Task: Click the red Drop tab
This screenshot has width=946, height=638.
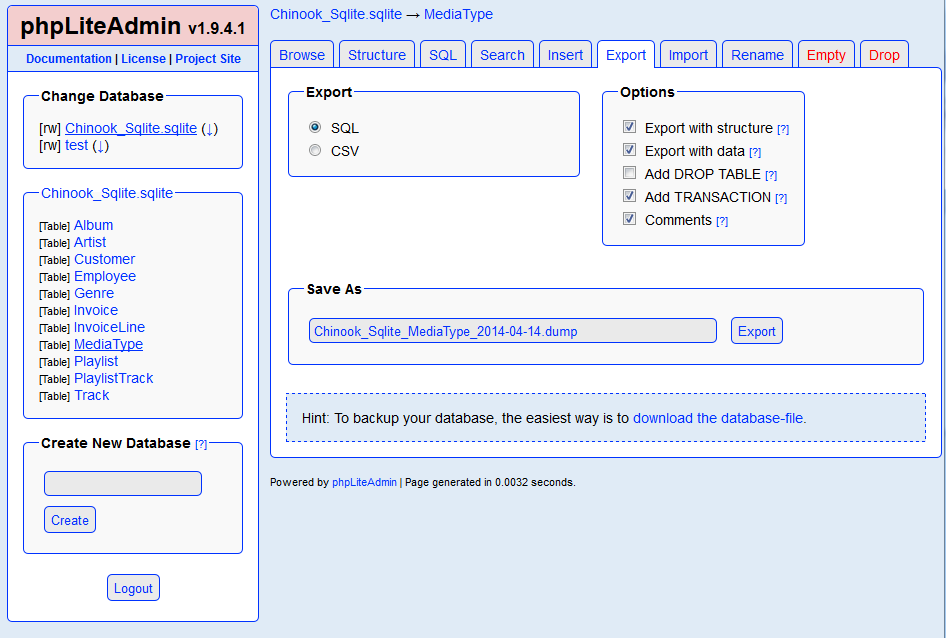Action: (x=884, y=55)
